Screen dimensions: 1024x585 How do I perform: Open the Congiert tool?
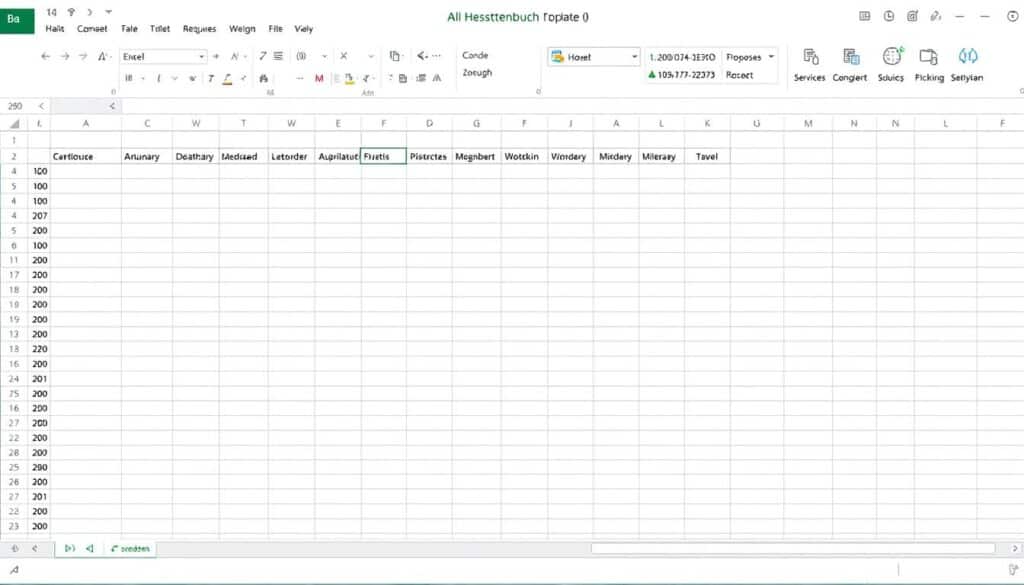point(850,65)
